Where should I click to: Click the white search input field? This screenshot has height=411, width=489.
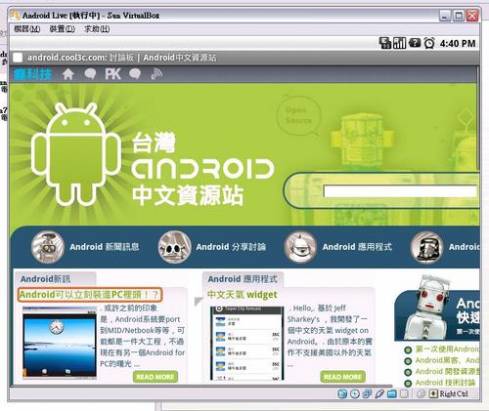(401, 191)
